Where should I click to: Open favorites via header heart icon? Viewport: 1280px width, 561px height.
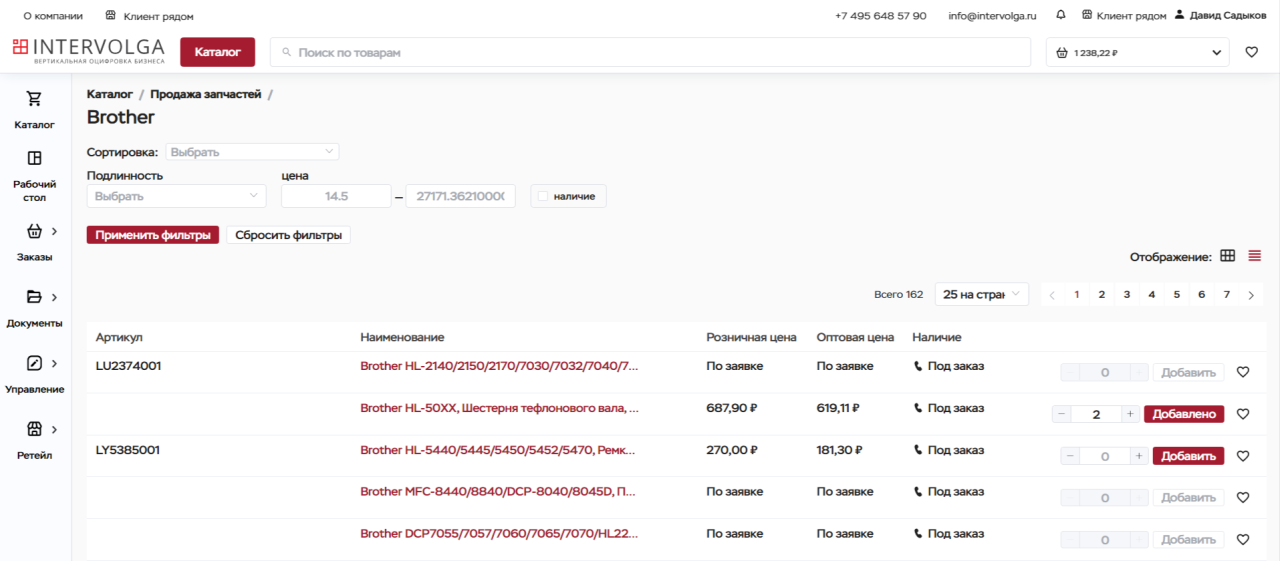click(1251, 53)
